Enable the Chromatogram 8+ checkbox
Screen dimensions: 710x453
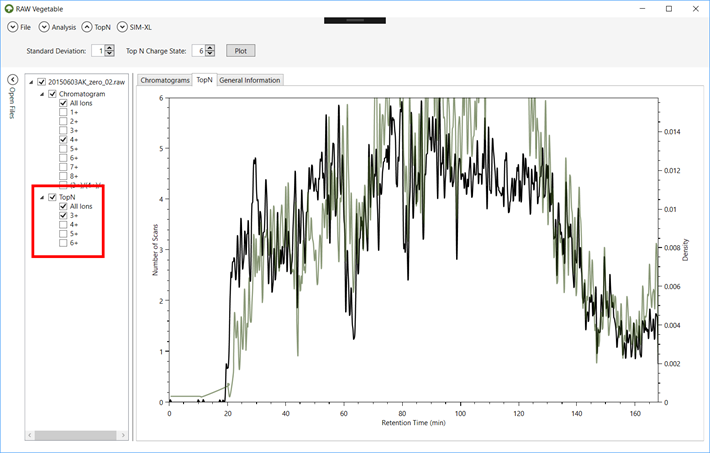[63, 176]
